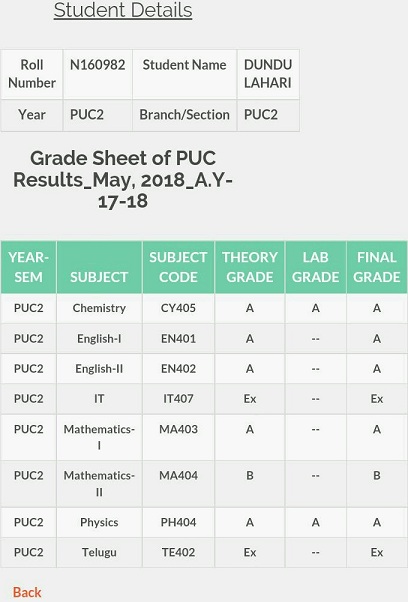Select the Student Details heading
Screen dimensions: 408x602
(x=123, y=10)
